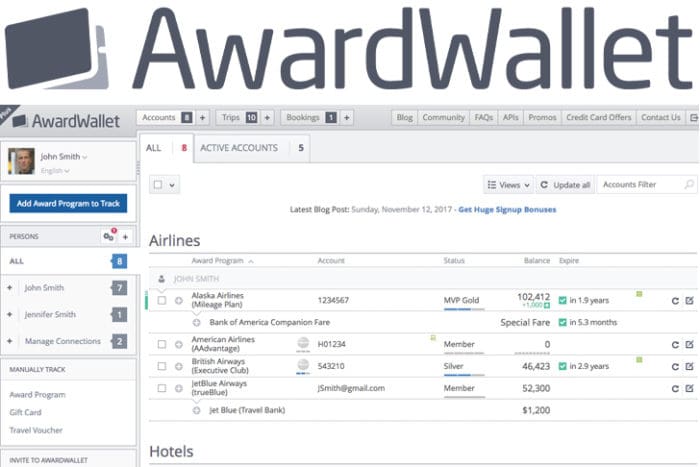
Task: Click the Gift Card manual tracking link
Action: tap(25, 412)
